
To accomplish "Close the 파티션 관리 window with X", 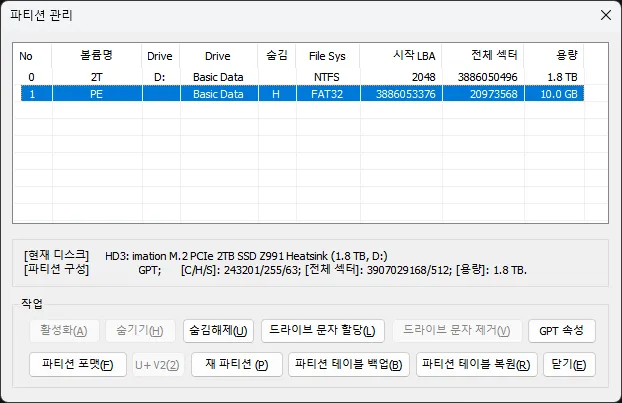I will coord(604,15).
